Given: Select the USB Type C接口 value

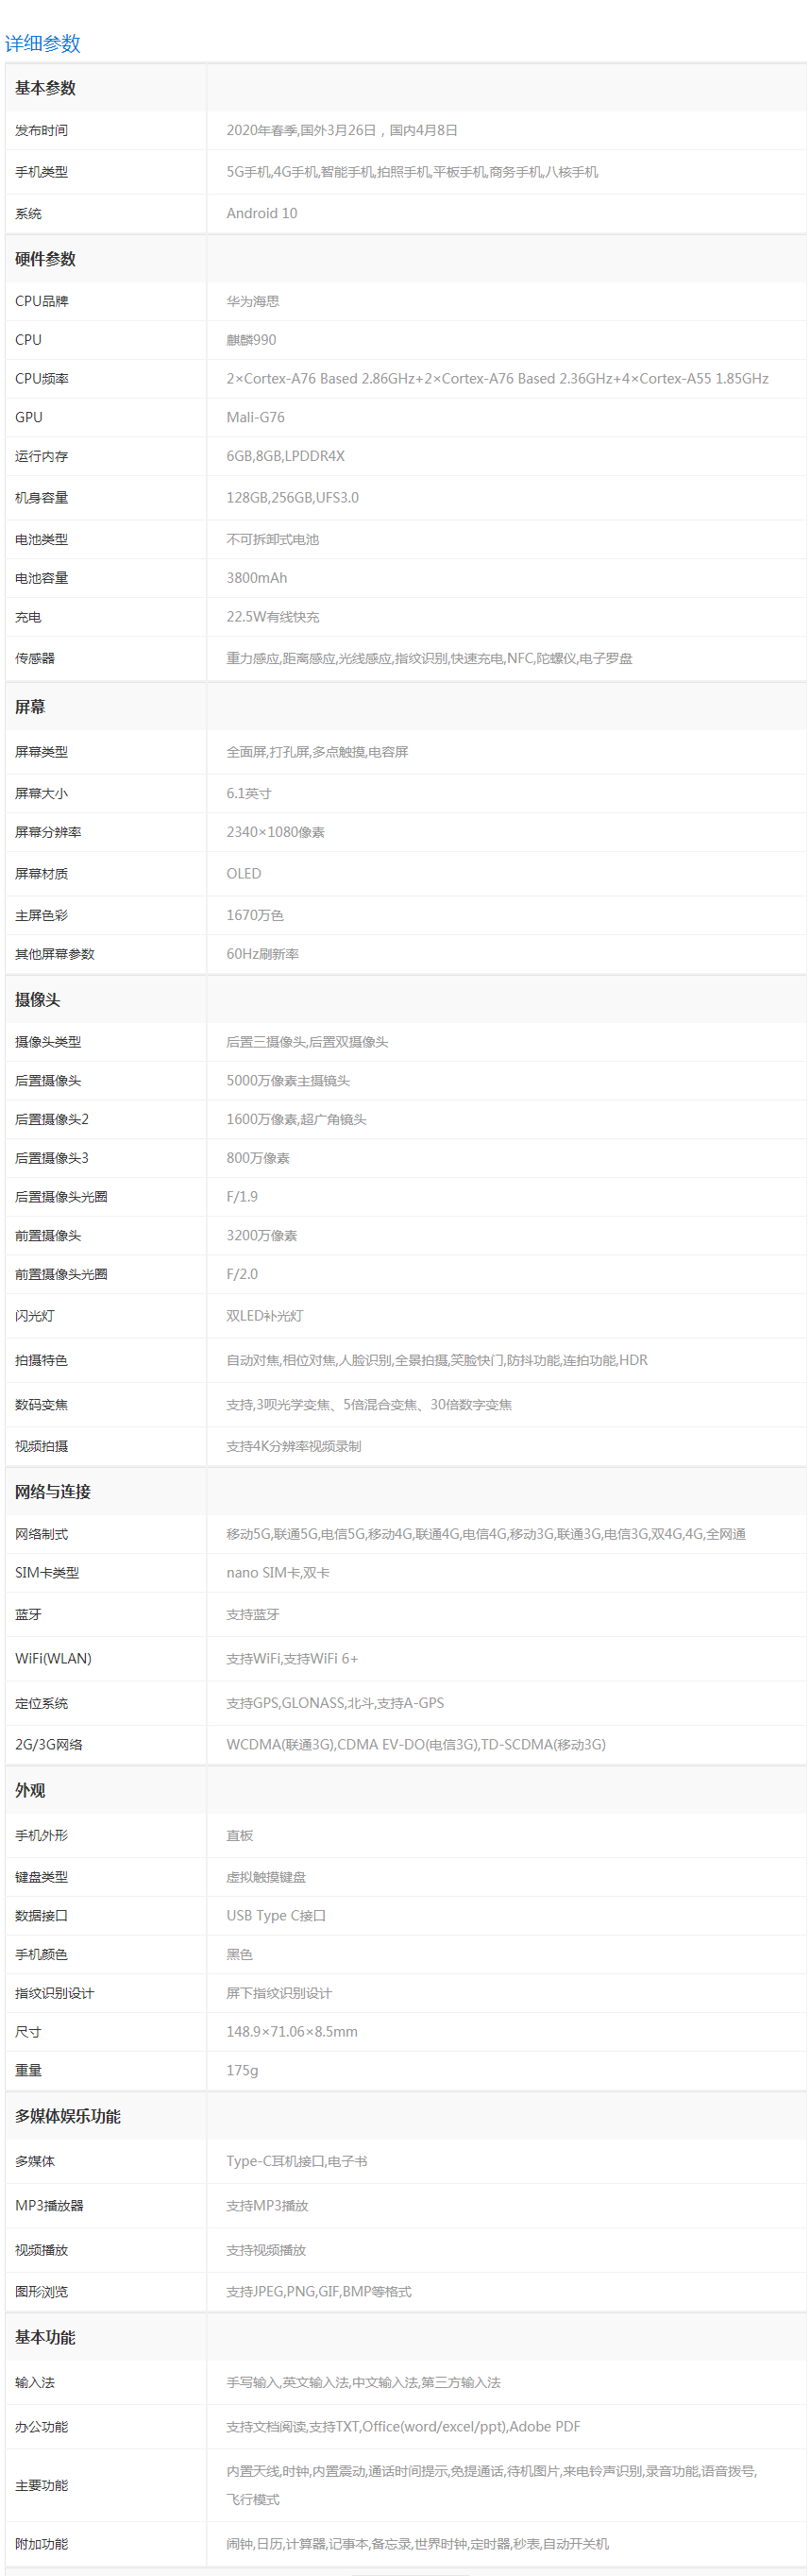Looking at the screenshot, I should (x=276, y=1916).
